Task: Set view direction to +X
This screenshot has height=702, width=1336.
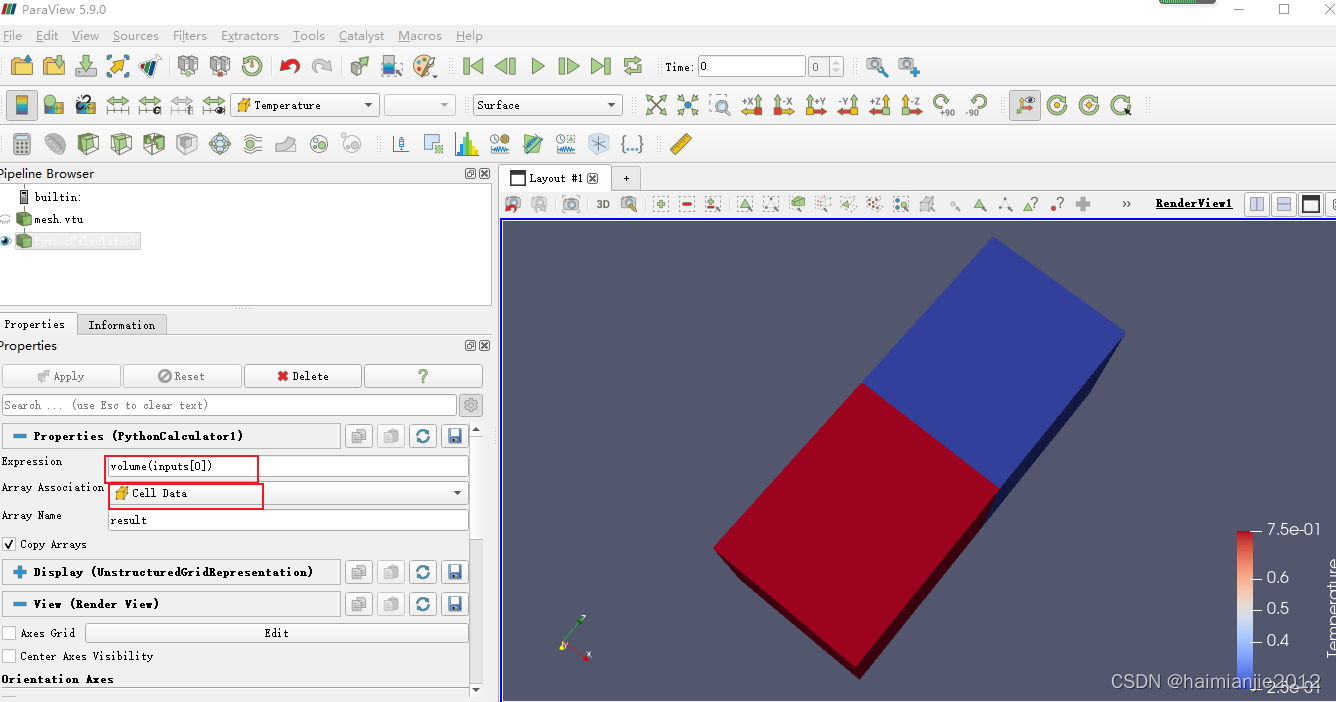Action: click(752, 105)
